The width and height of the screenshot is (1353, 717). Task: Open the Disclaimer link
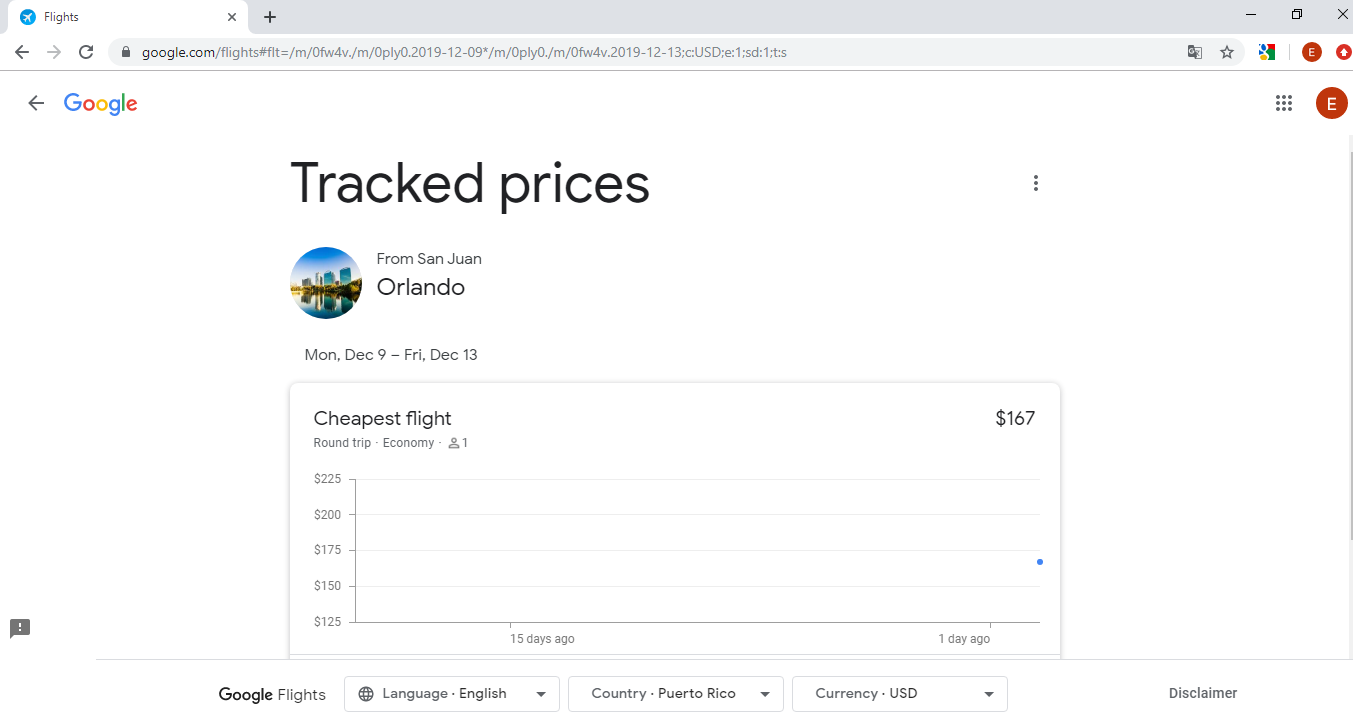pos(1203,693)
